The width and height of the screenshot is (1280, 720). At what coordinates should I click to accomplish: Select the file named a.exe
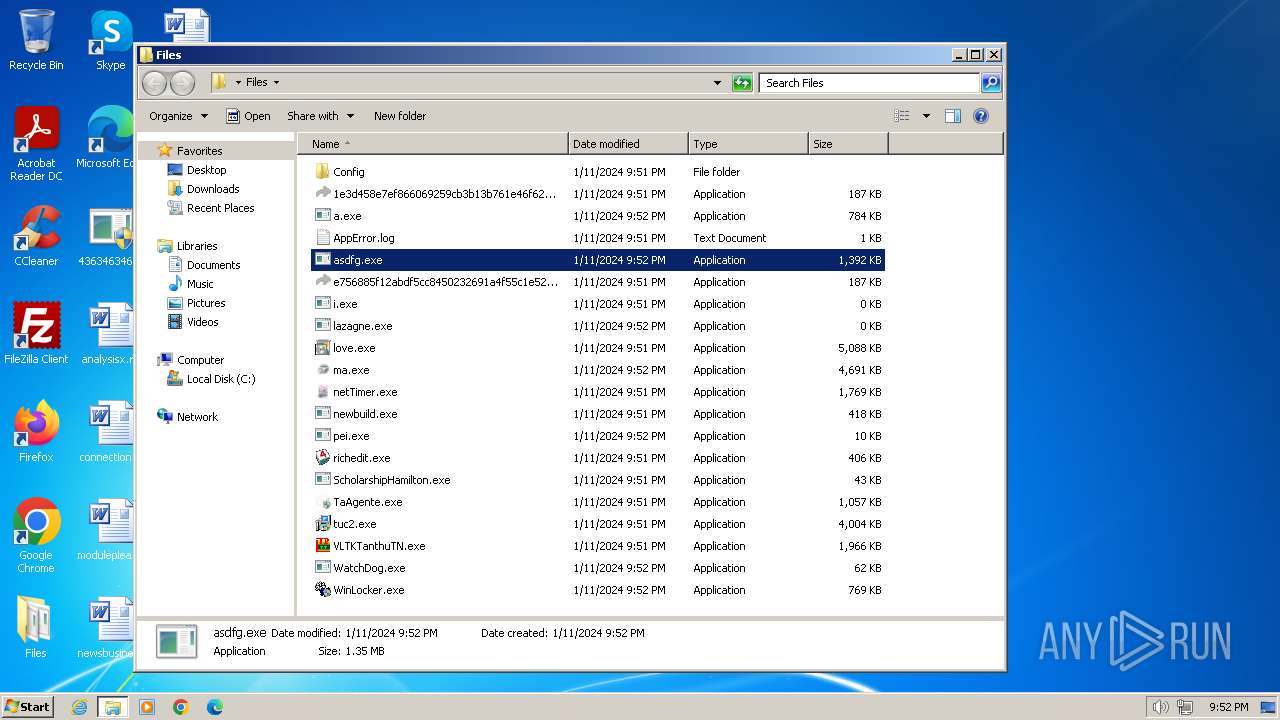(x=598, y=216)
